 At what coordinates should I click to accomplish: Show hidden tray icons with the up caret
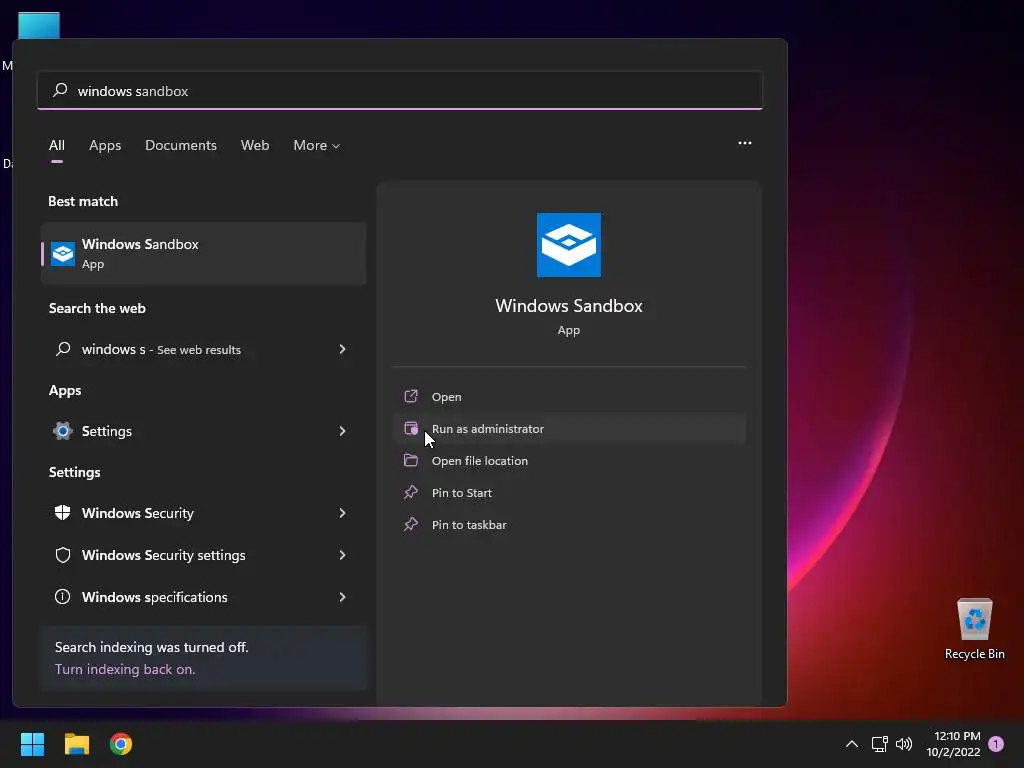852,744
